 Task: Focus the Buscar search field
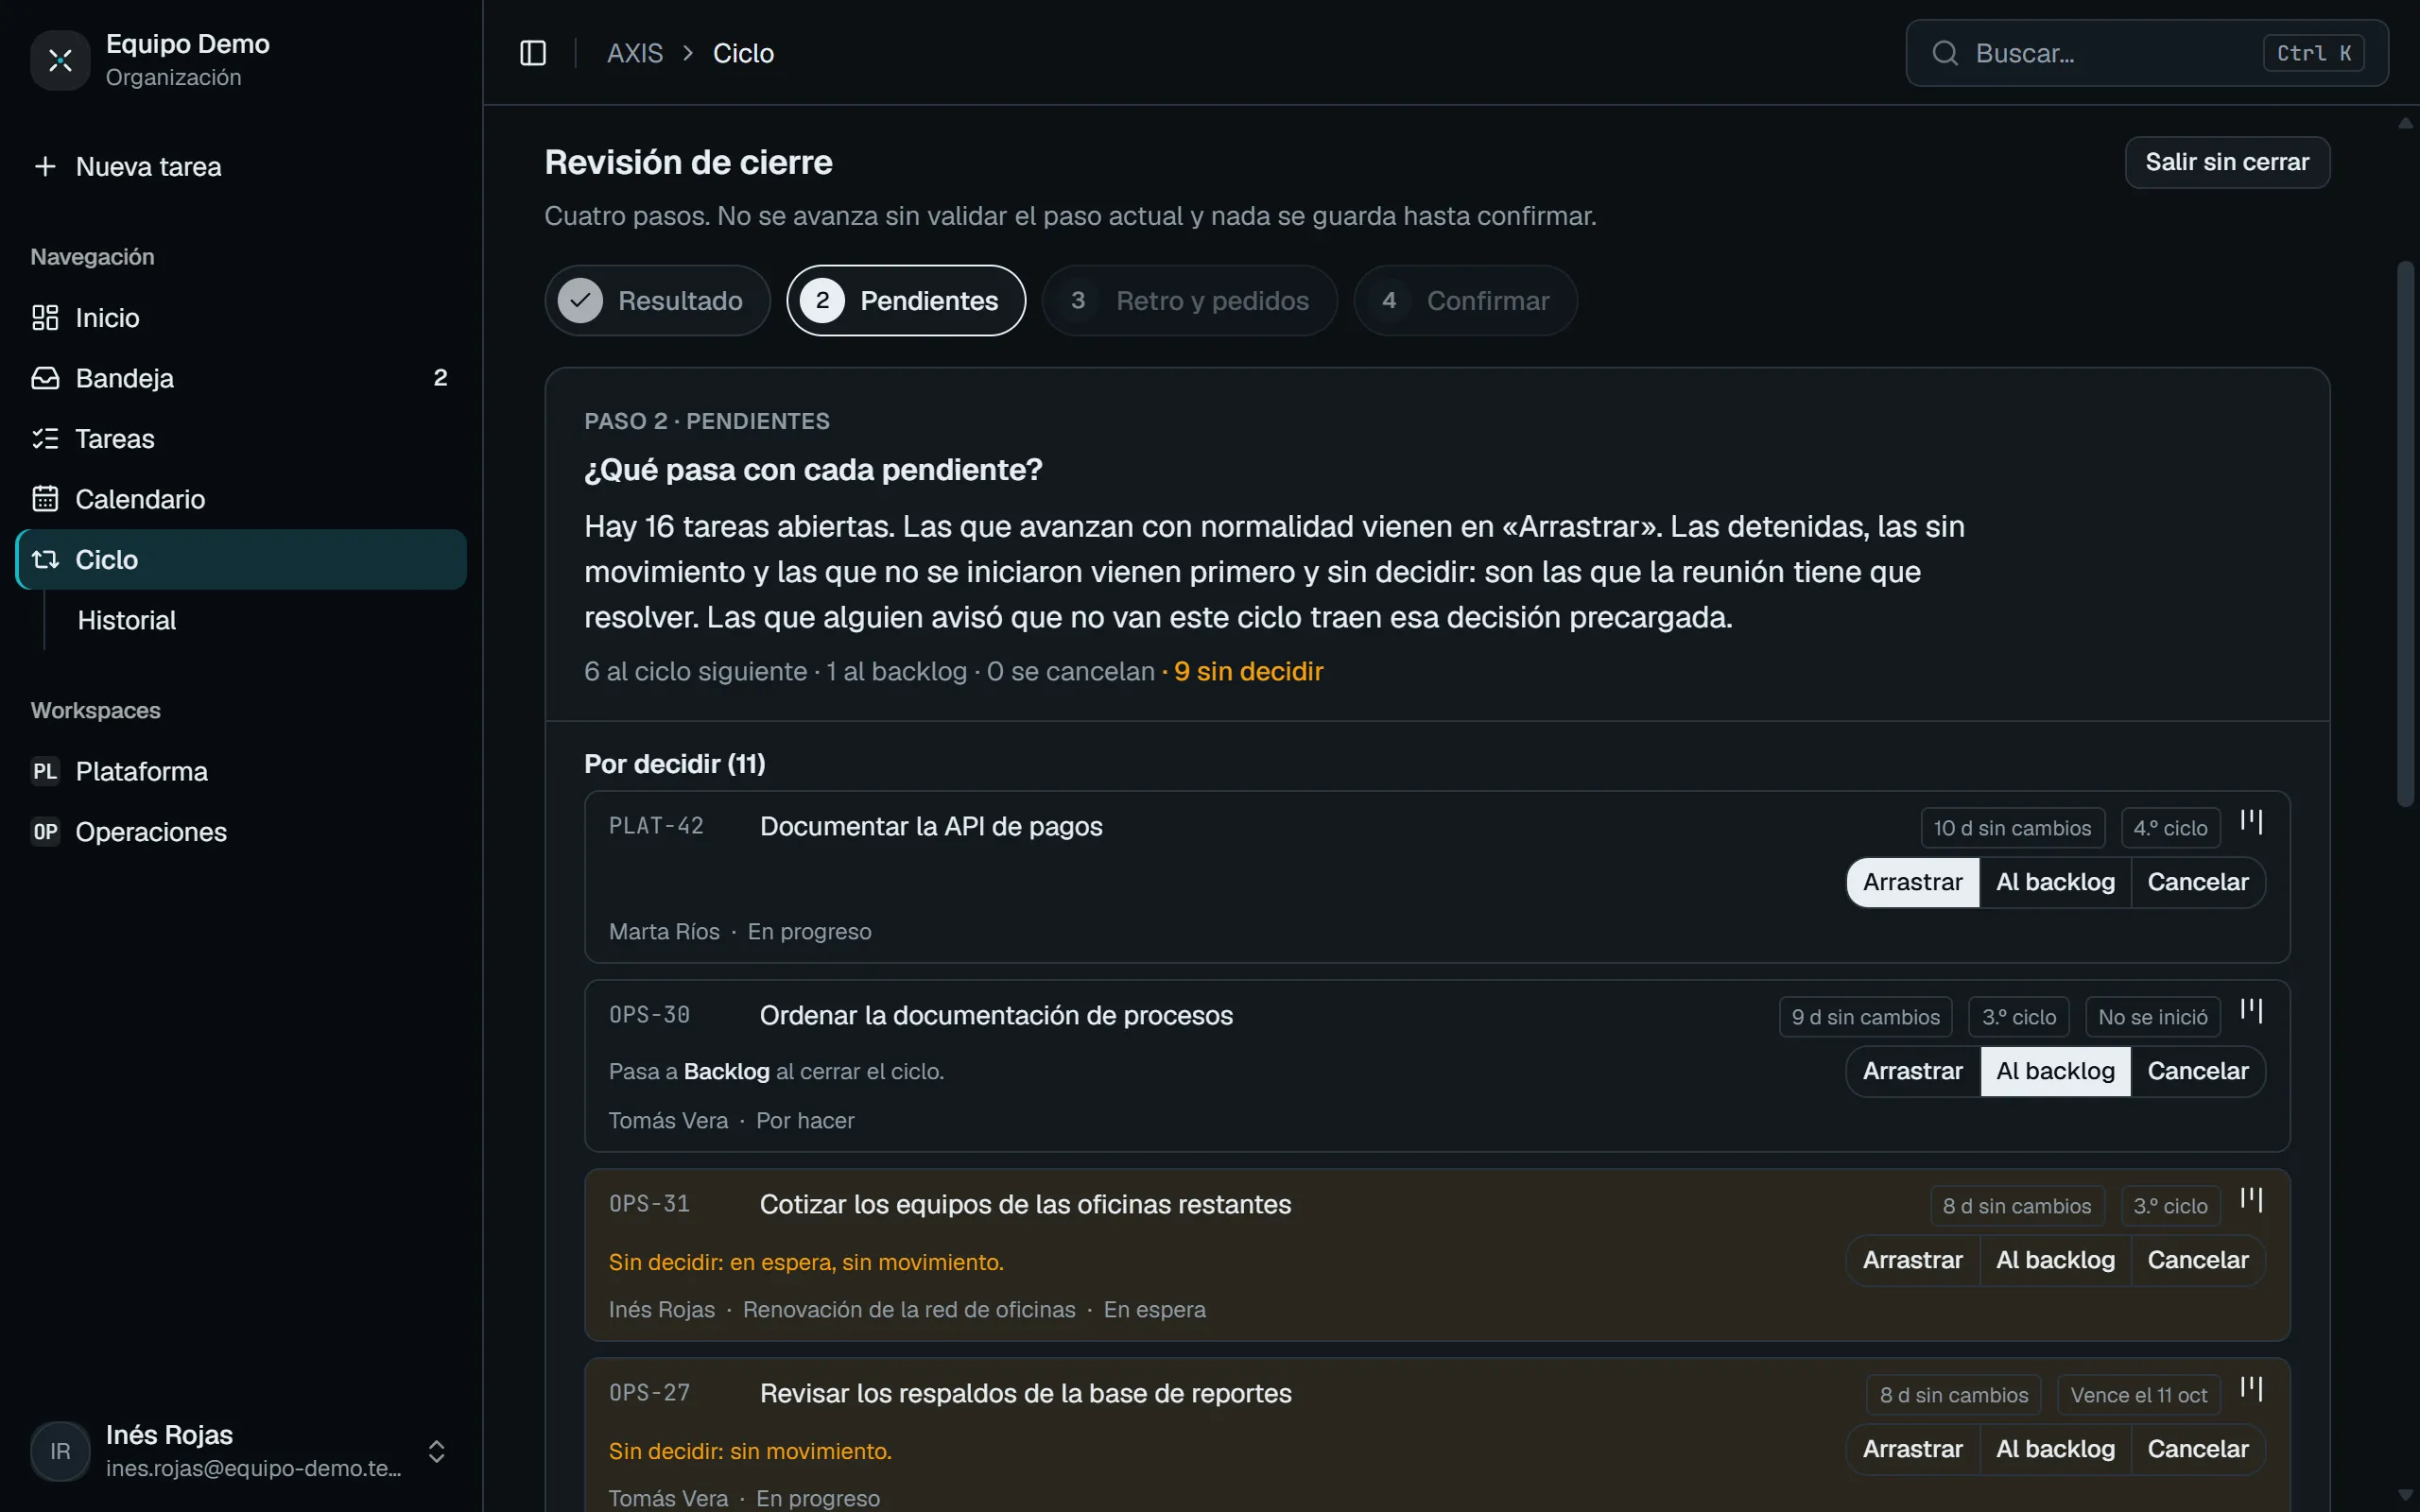(x=2147, y=53)
